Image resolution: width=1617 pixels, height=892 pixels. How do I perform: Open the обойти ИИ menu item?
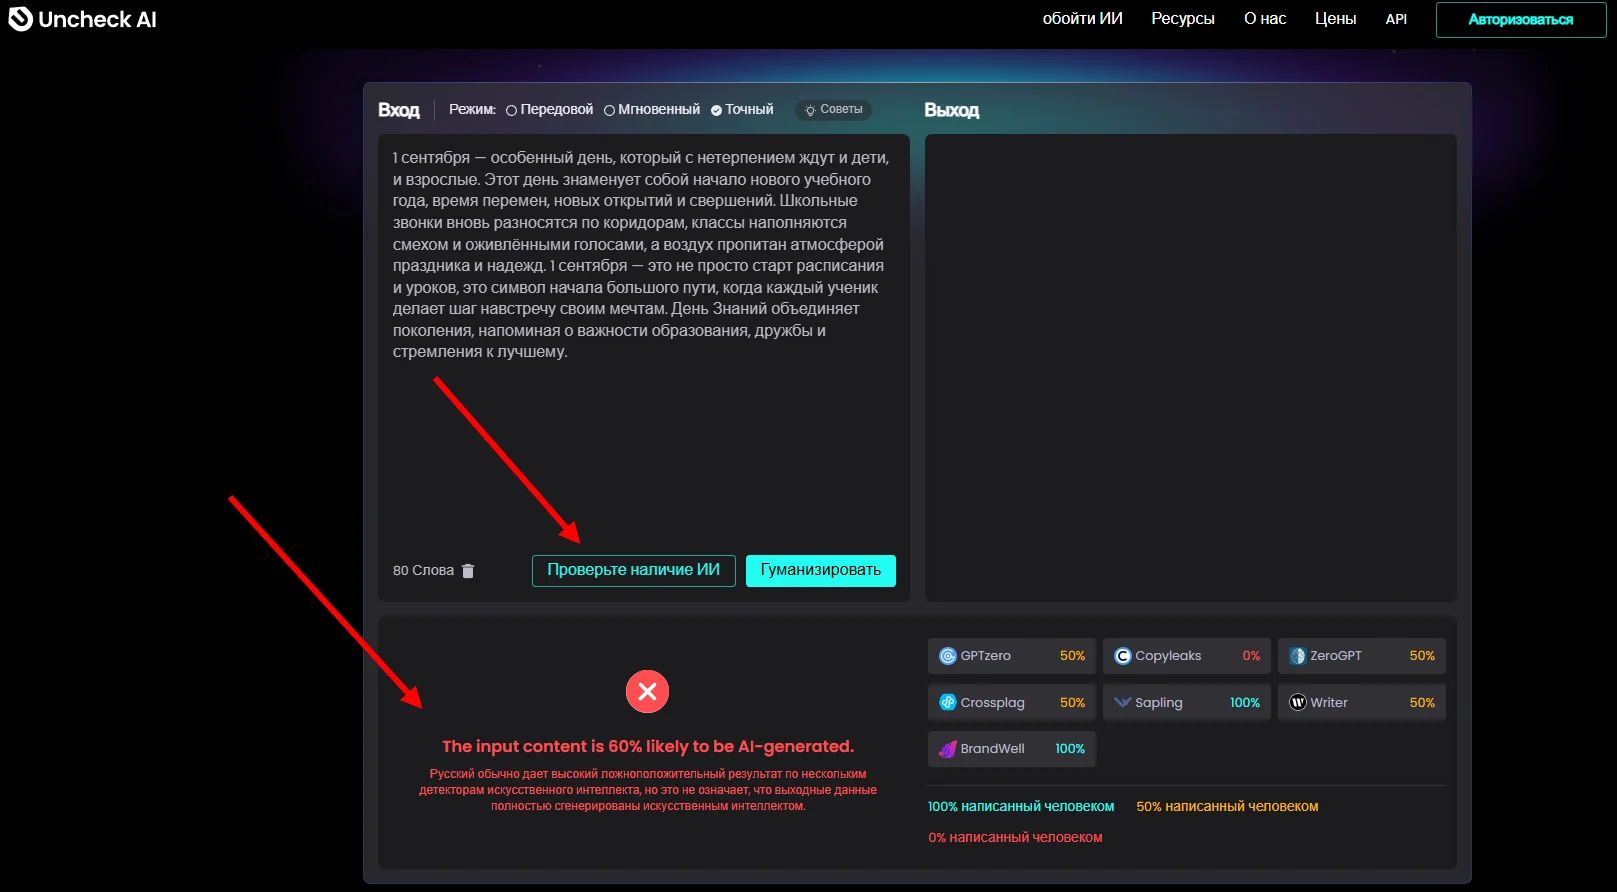coord(1082,19)
